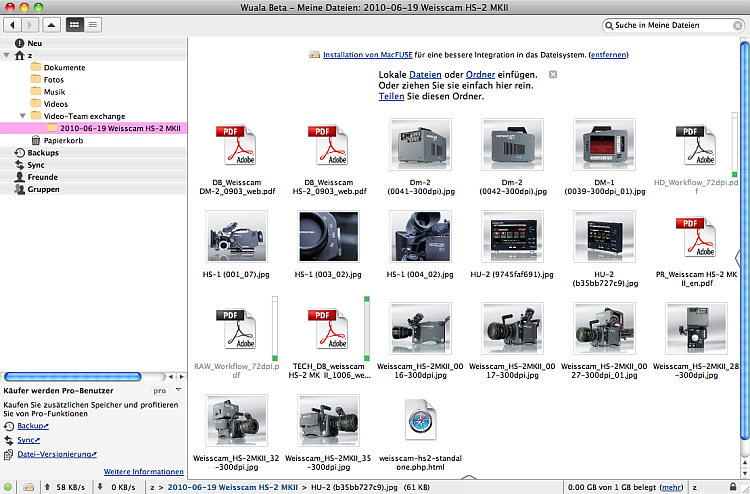
Task: Open the Musik folder
Action: pyautogui.click(x=47, y=92)
